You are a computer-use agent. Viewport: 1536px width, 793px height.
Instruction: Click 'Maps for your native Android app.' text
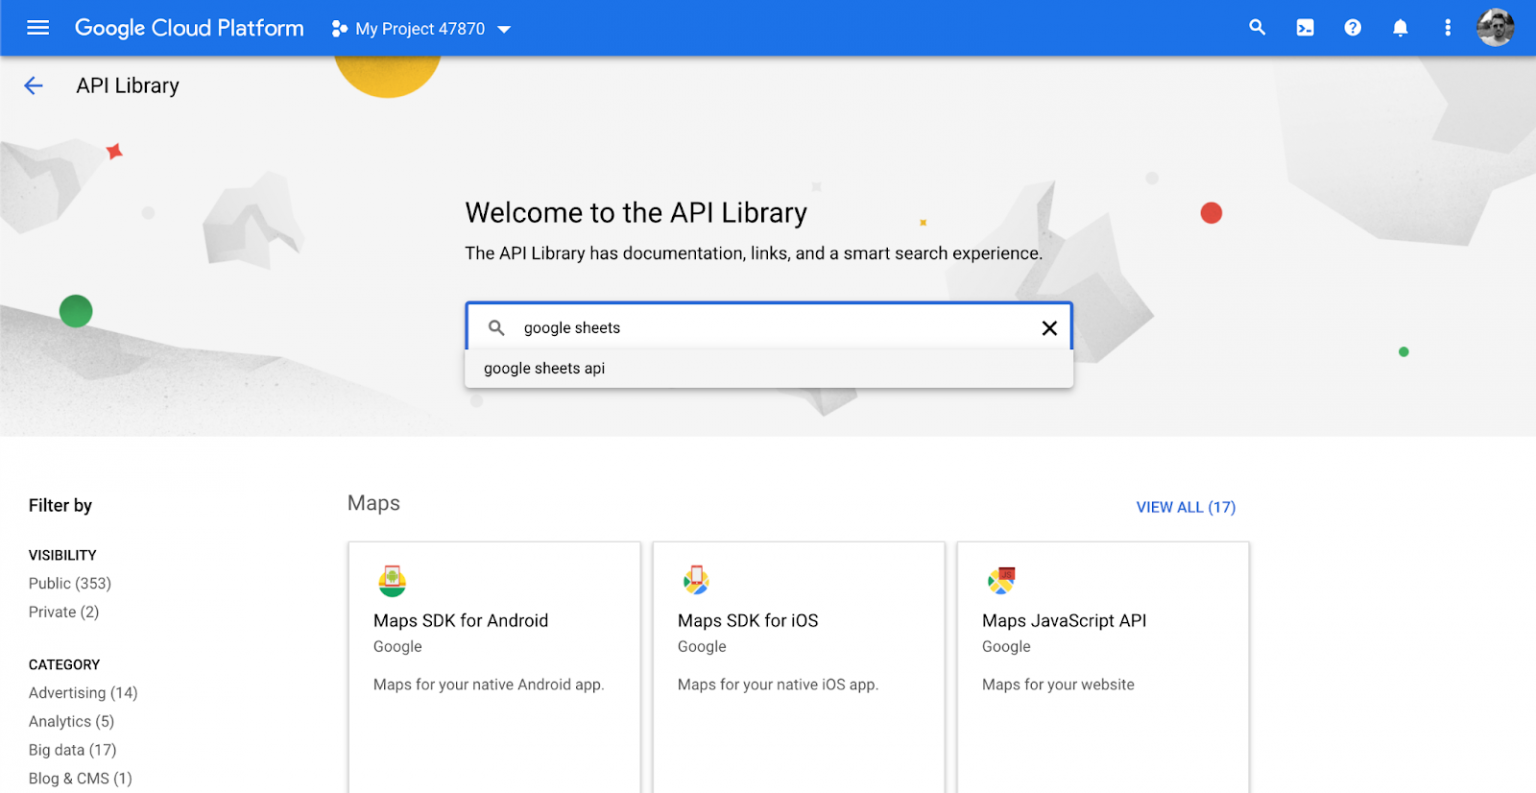489,685
